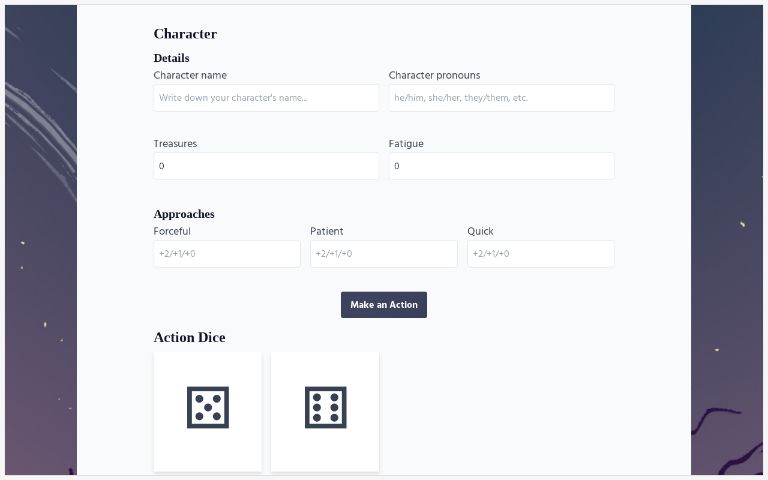Click the "Patient" label text

point(327,231)
